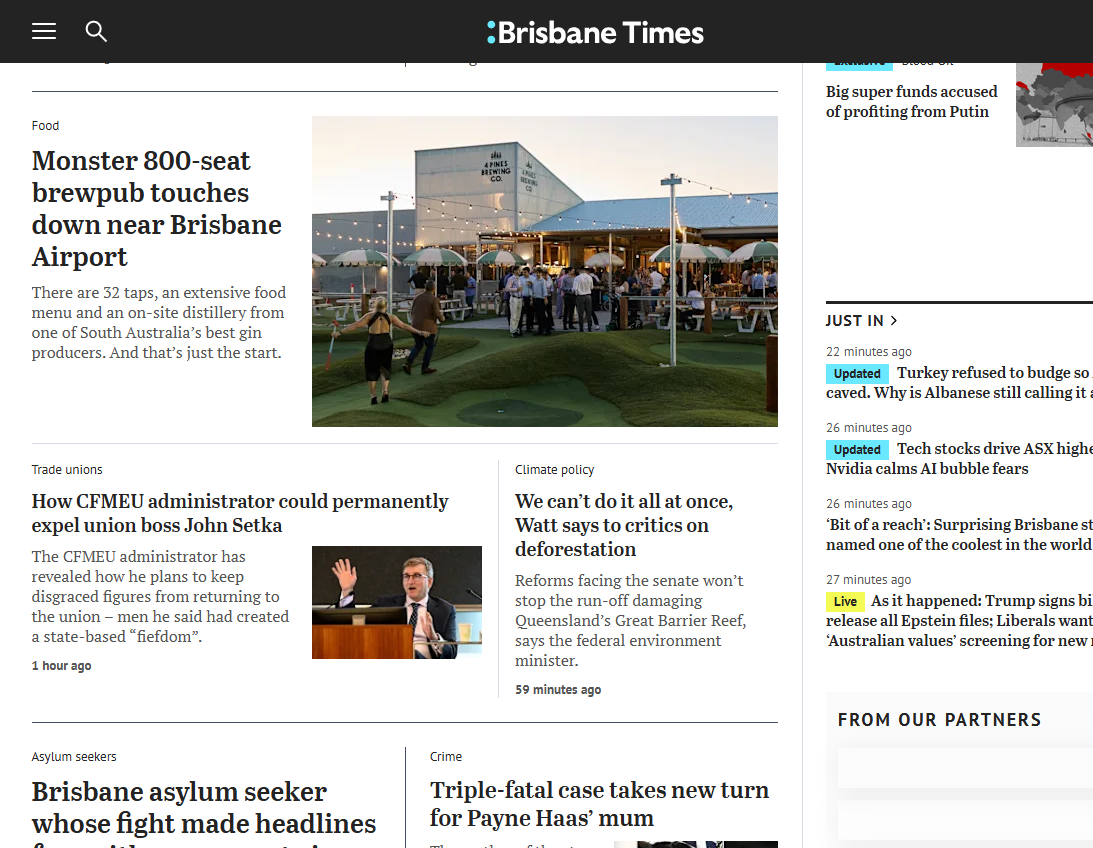Open Watt deforestation critics article
1093x848 pixels.
click(x=624, y=525)
